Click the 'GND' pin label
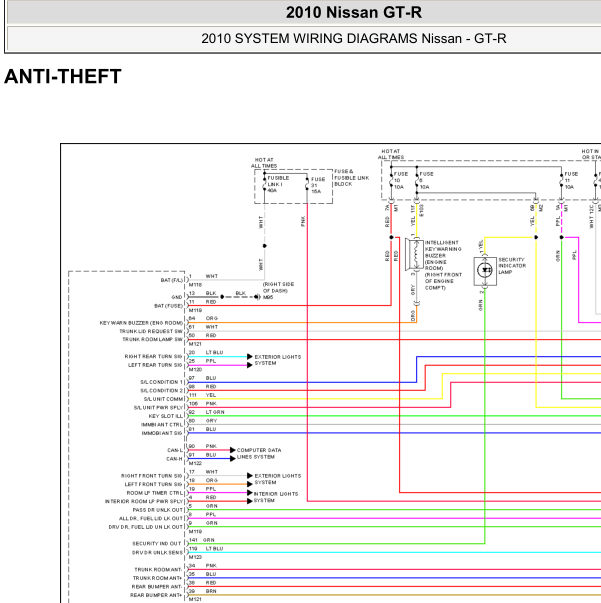Image resolution: width=601 pixels, height=603 pixels. (x=177, y=297)
